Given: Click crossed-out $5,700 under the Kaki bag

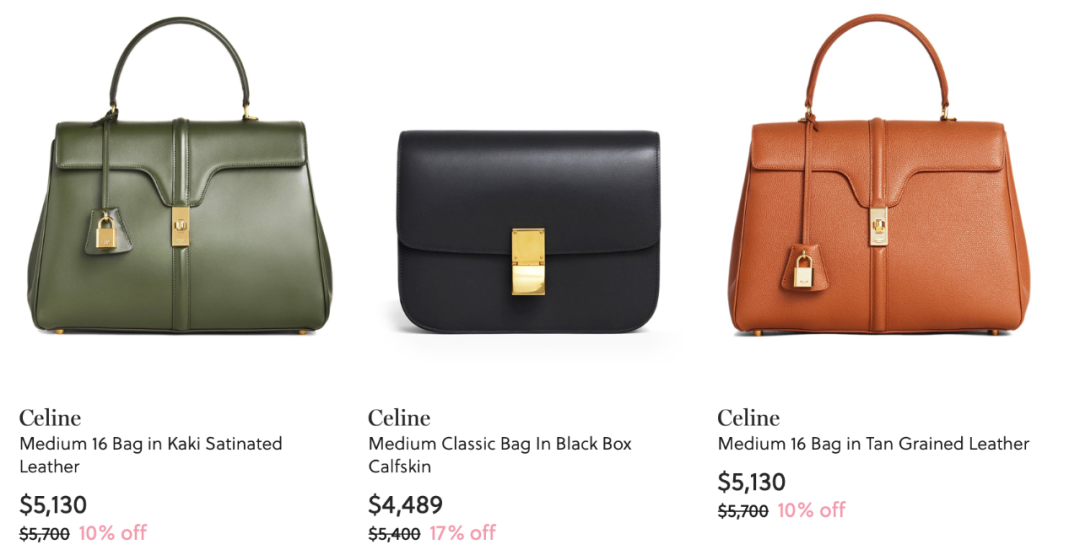Looking at the screenshot, I should (x=44, y=533).
